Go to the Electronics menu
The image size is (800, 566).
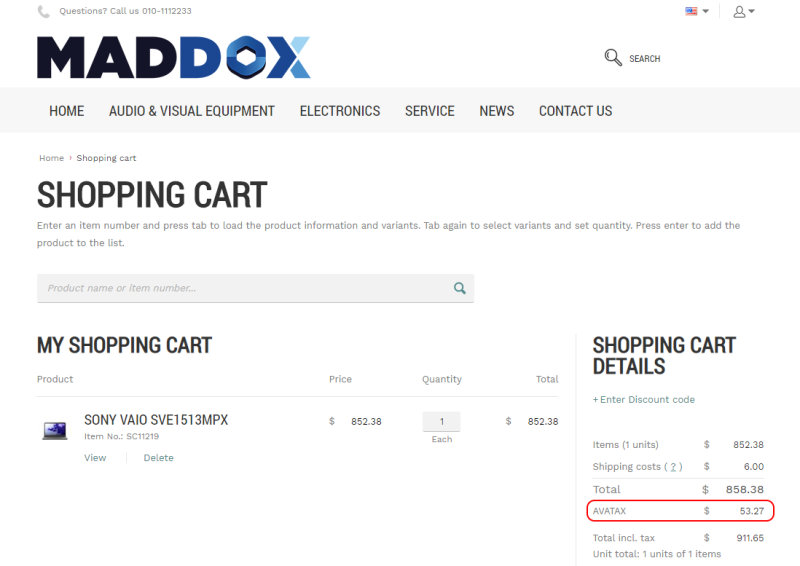click(339, 111)
